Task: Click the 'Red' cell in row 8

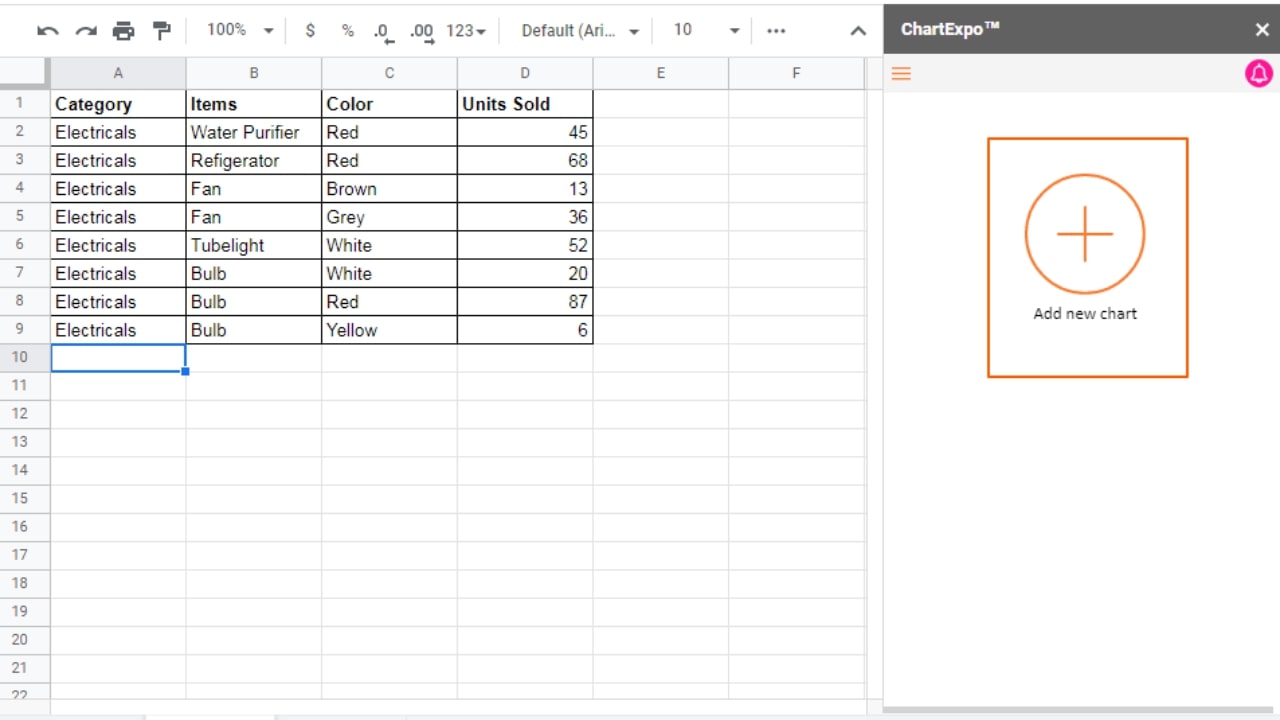Action: 389,302
